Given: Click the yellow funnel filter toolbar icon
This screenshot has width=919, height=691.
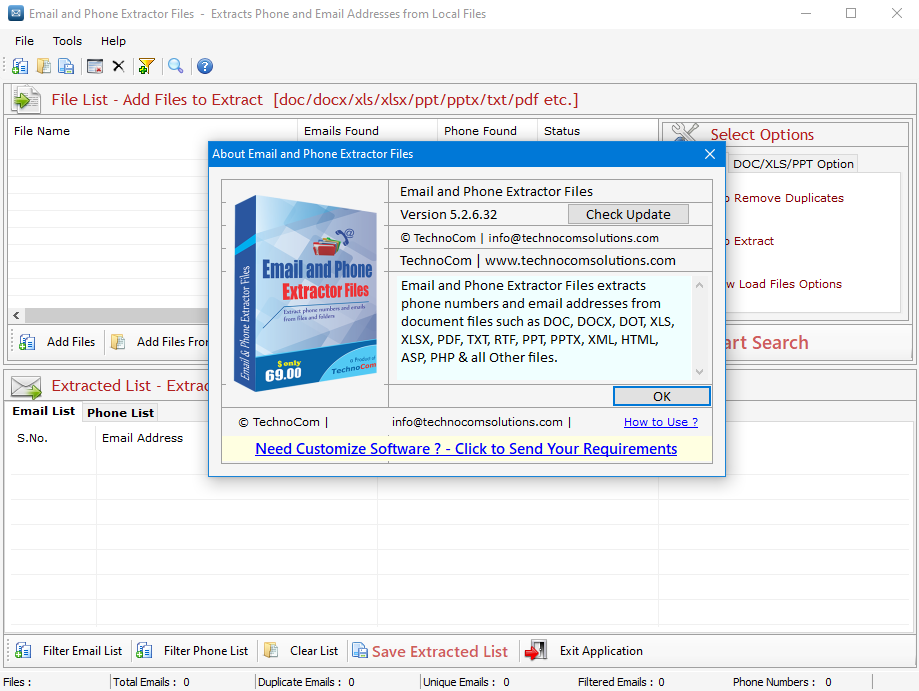Looking at the screenshot, I should coord(147,66).
